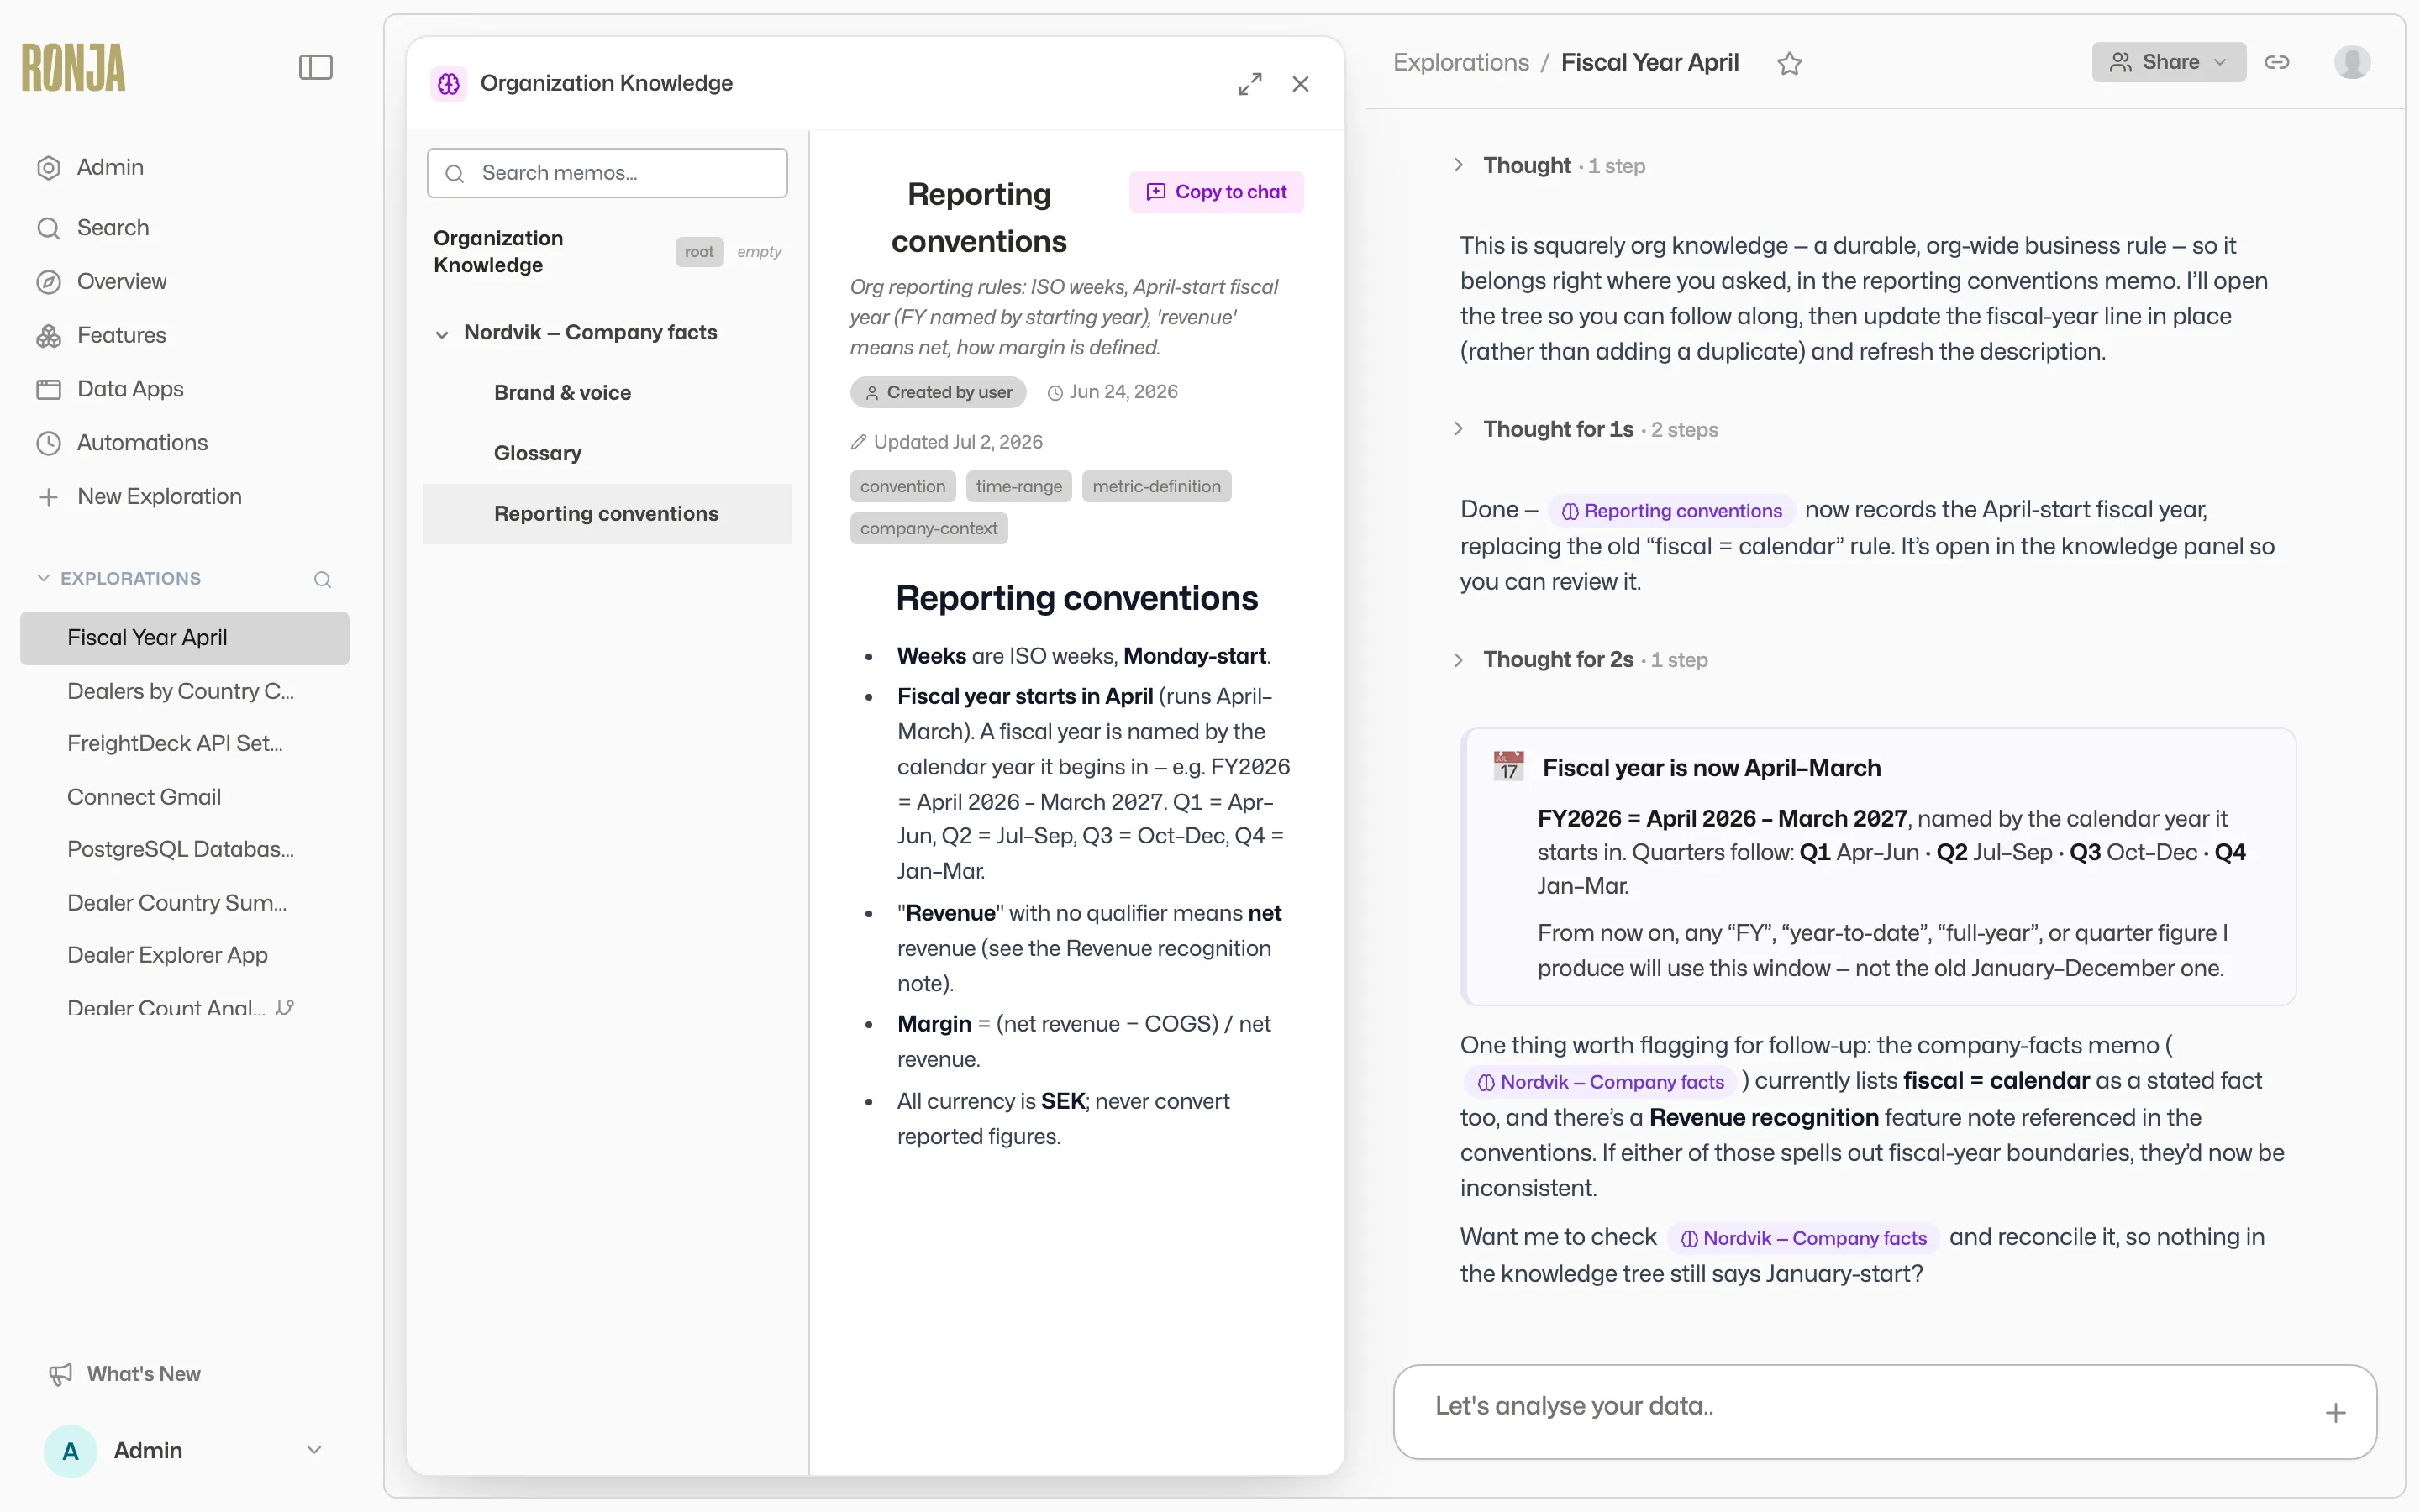This screenshot has height=1512, width=2420.
Task: Open Nordvik chip after 'Want me to check'
Action: click(1803, 1238)
